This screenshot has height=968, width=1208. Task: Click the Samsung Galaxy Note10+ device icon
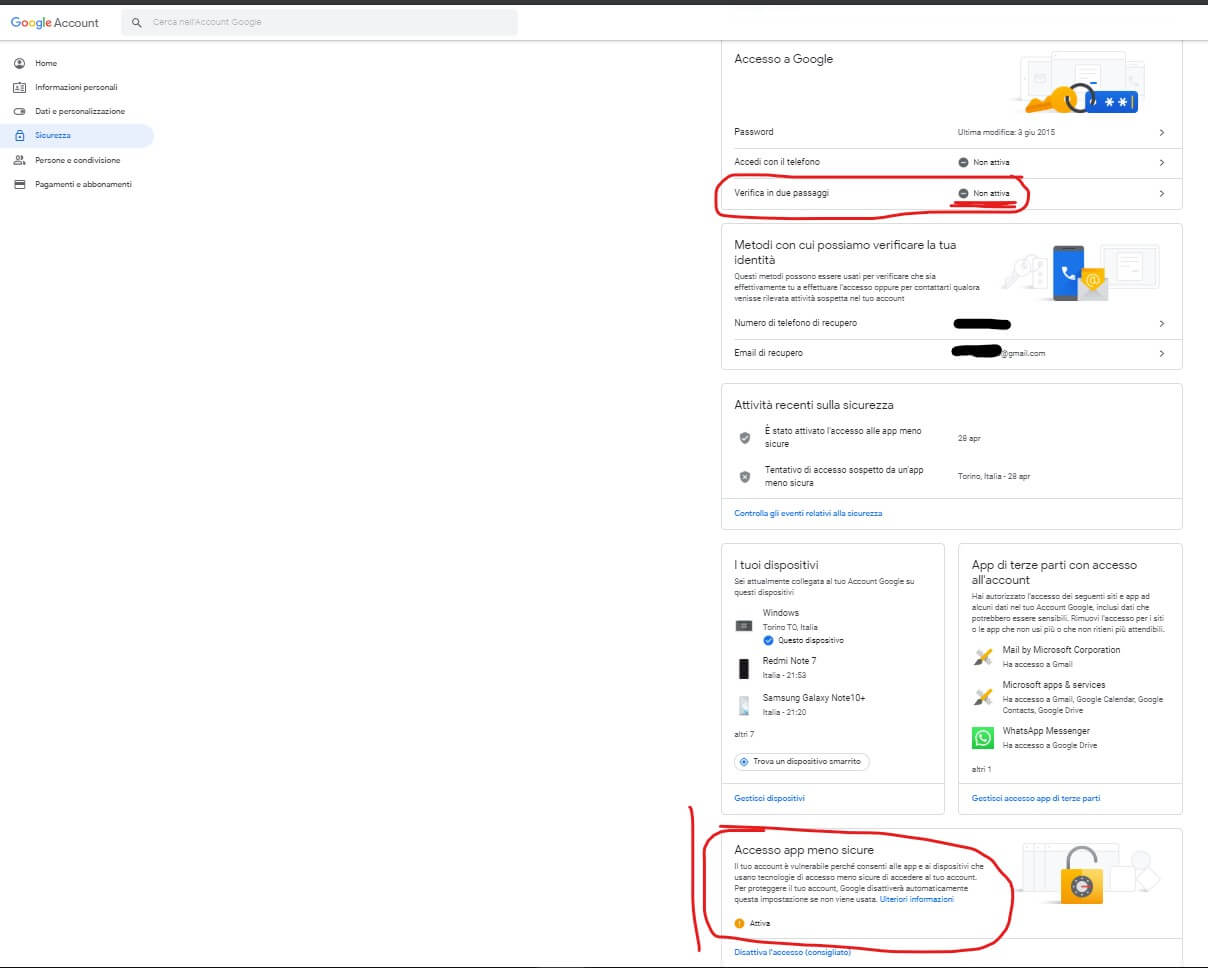(743, 705)
